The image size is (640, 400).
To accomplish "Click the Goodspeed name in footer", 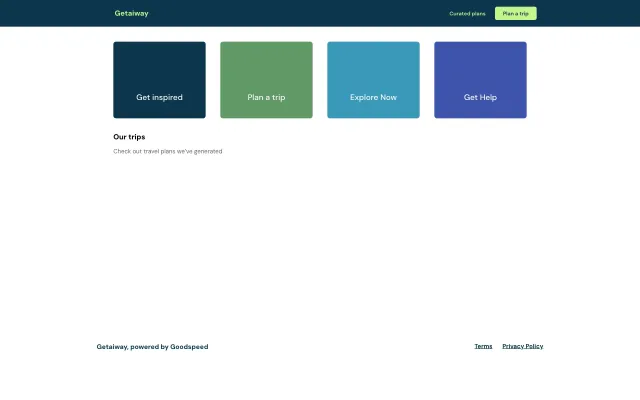I will click(x=189, y=347).
